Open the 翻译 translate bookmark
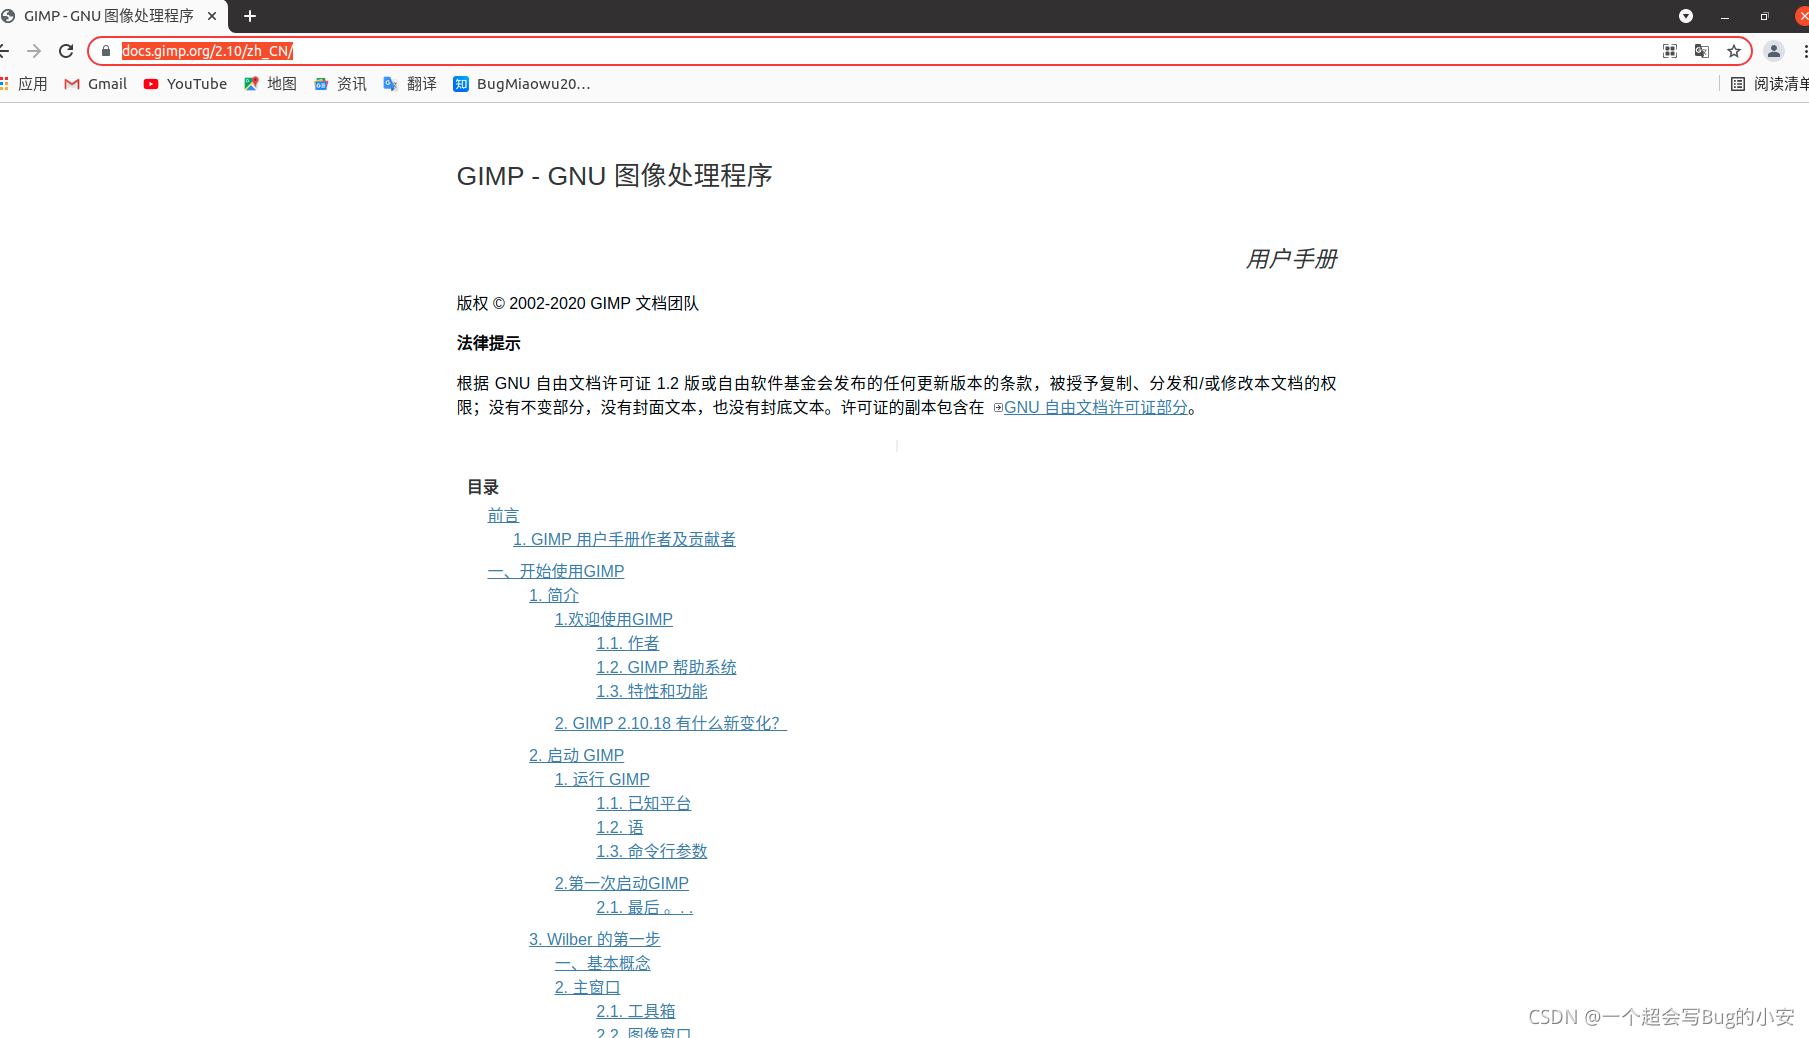The width and height of the screenshot is (1809, 1038). [410, 84]
